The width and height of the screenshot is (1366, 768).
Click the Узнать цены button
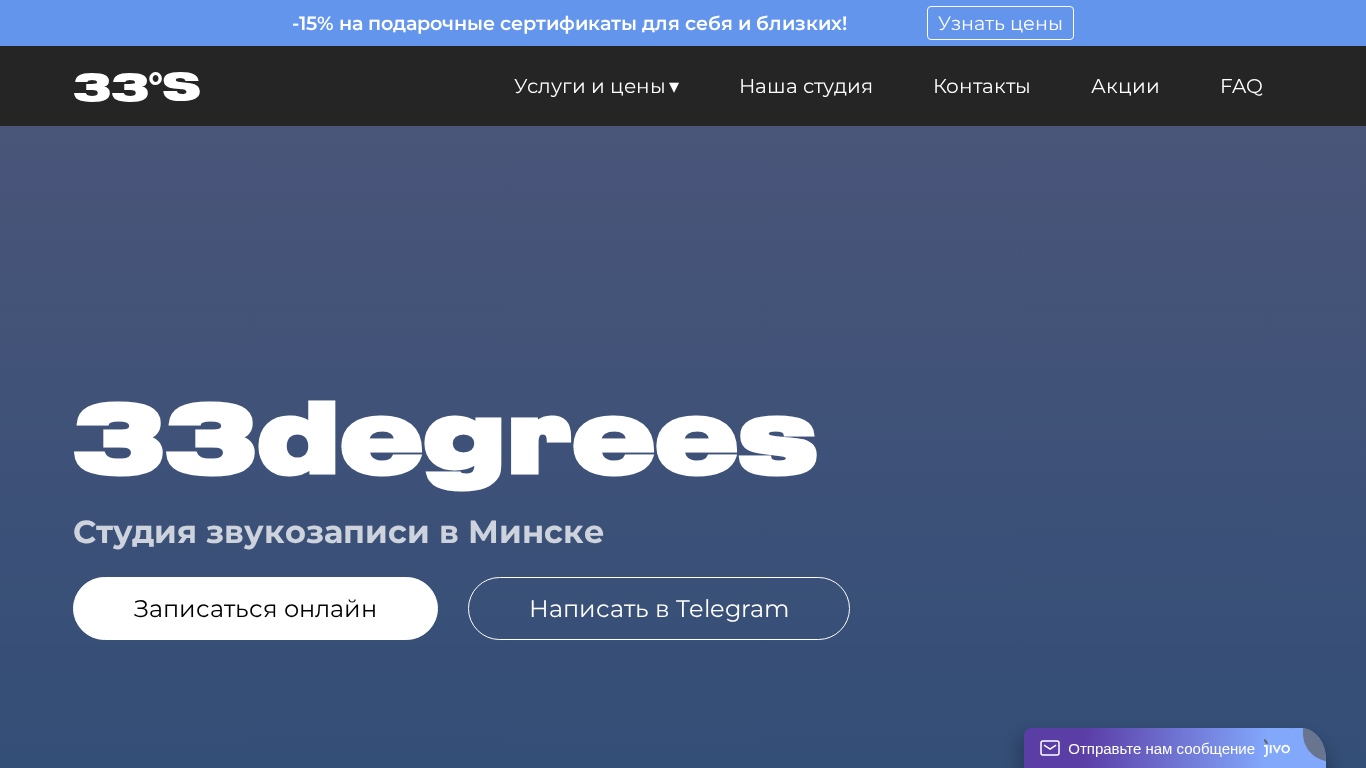[x=1000, y=23]
